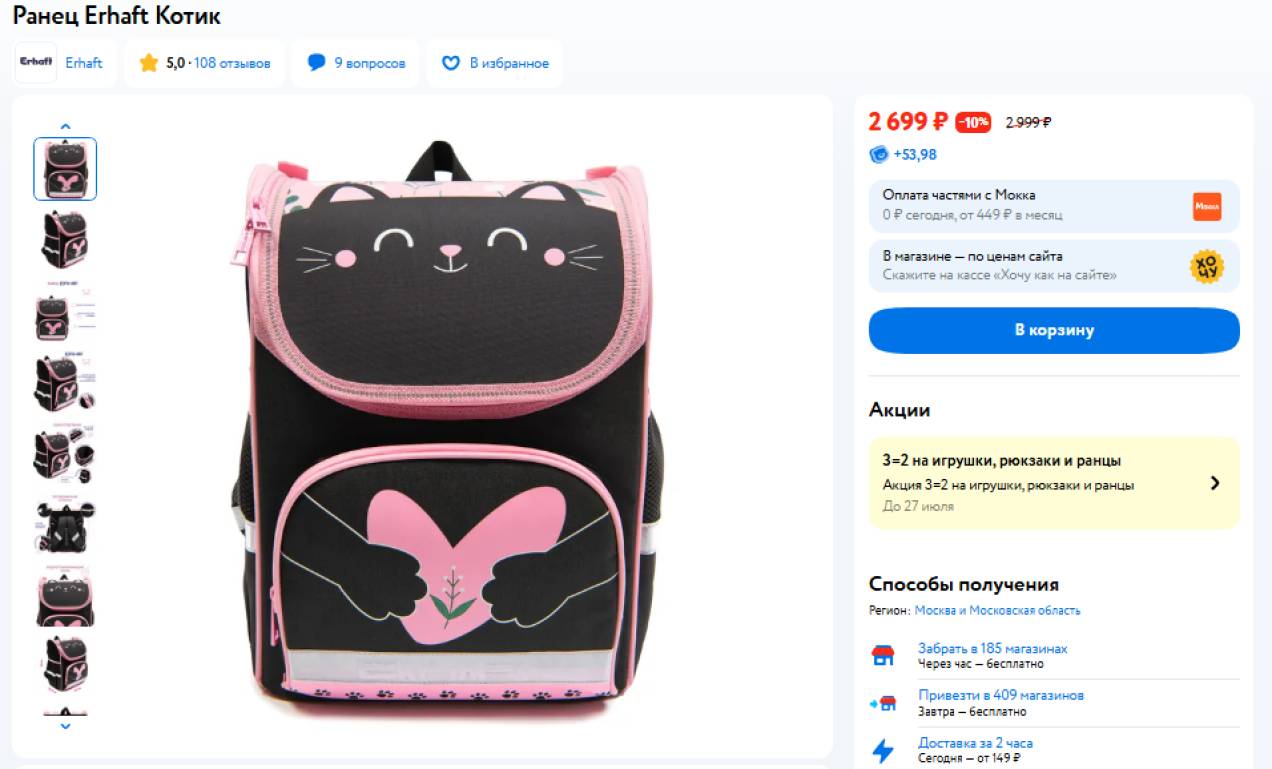Click the blue speech bubble questions icon

[317, 63]
